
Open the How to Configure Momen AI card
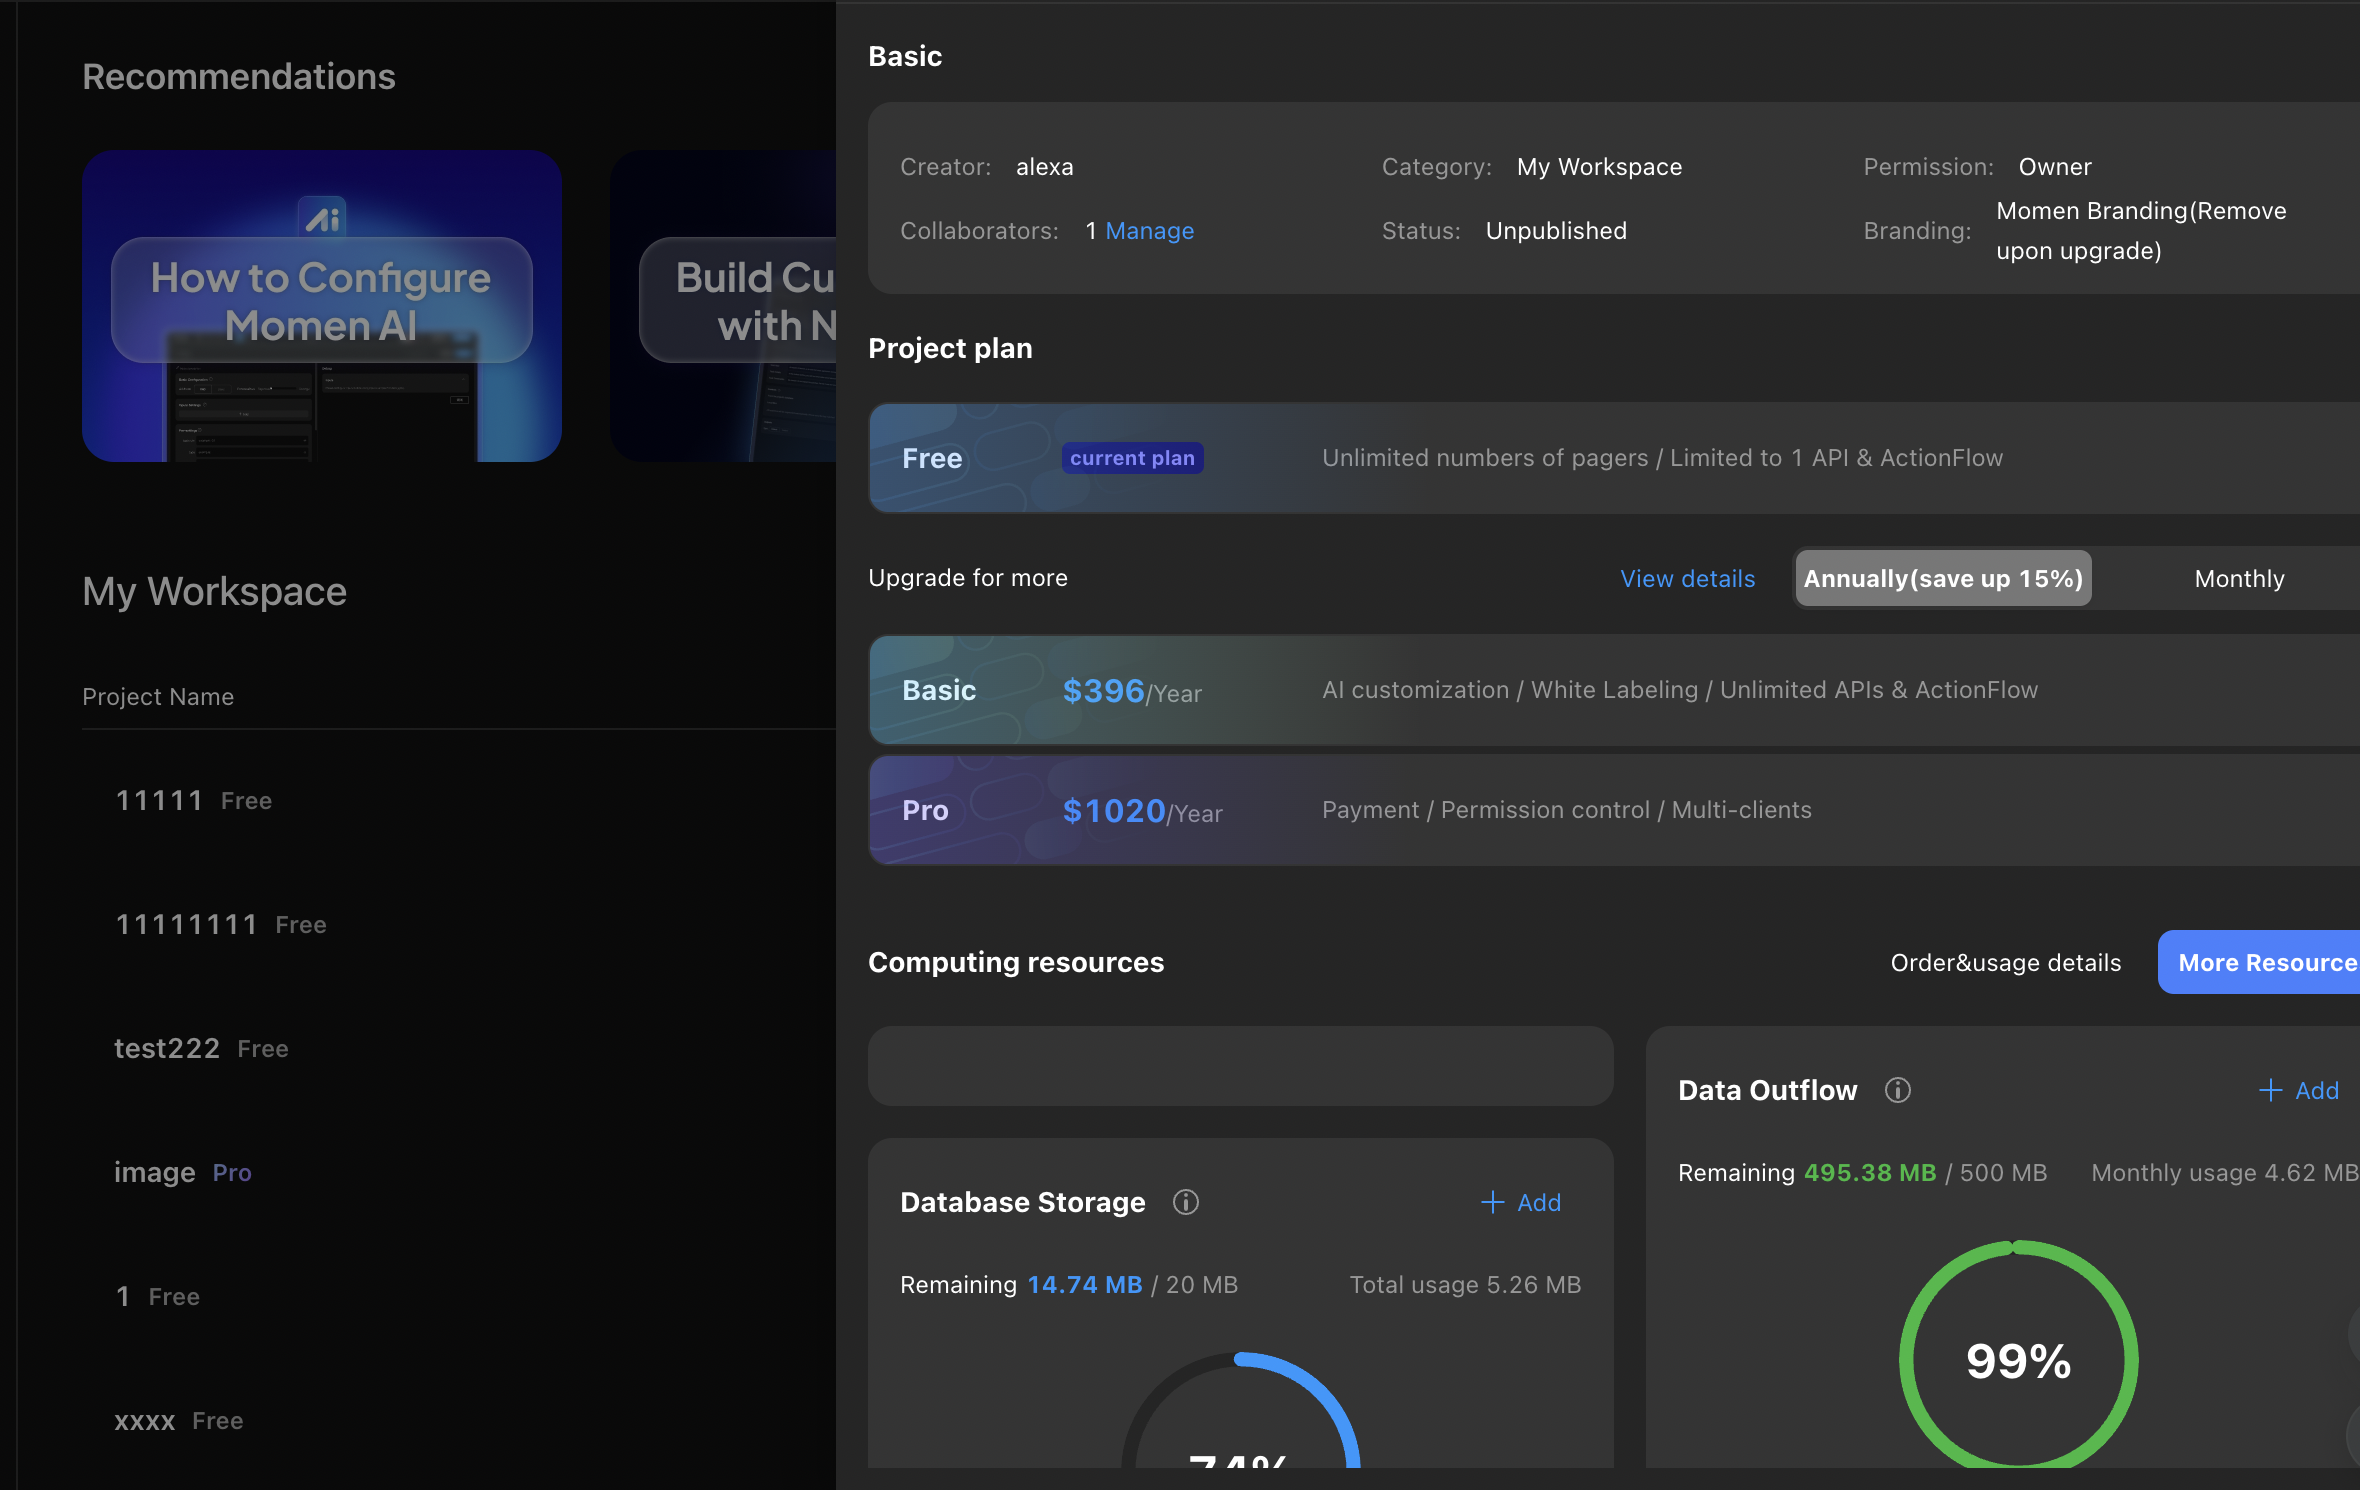tap(321, 306)
